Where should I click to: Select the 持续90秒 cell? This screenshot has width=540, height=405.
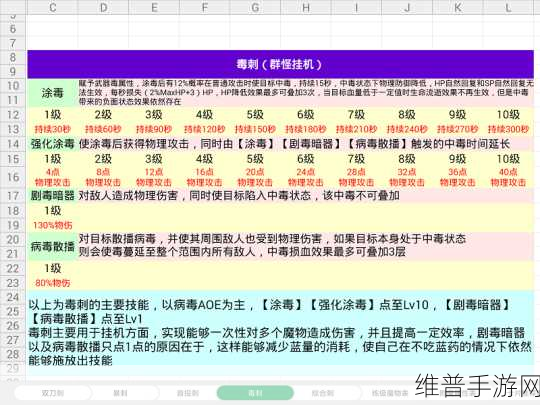click(154, 129)
